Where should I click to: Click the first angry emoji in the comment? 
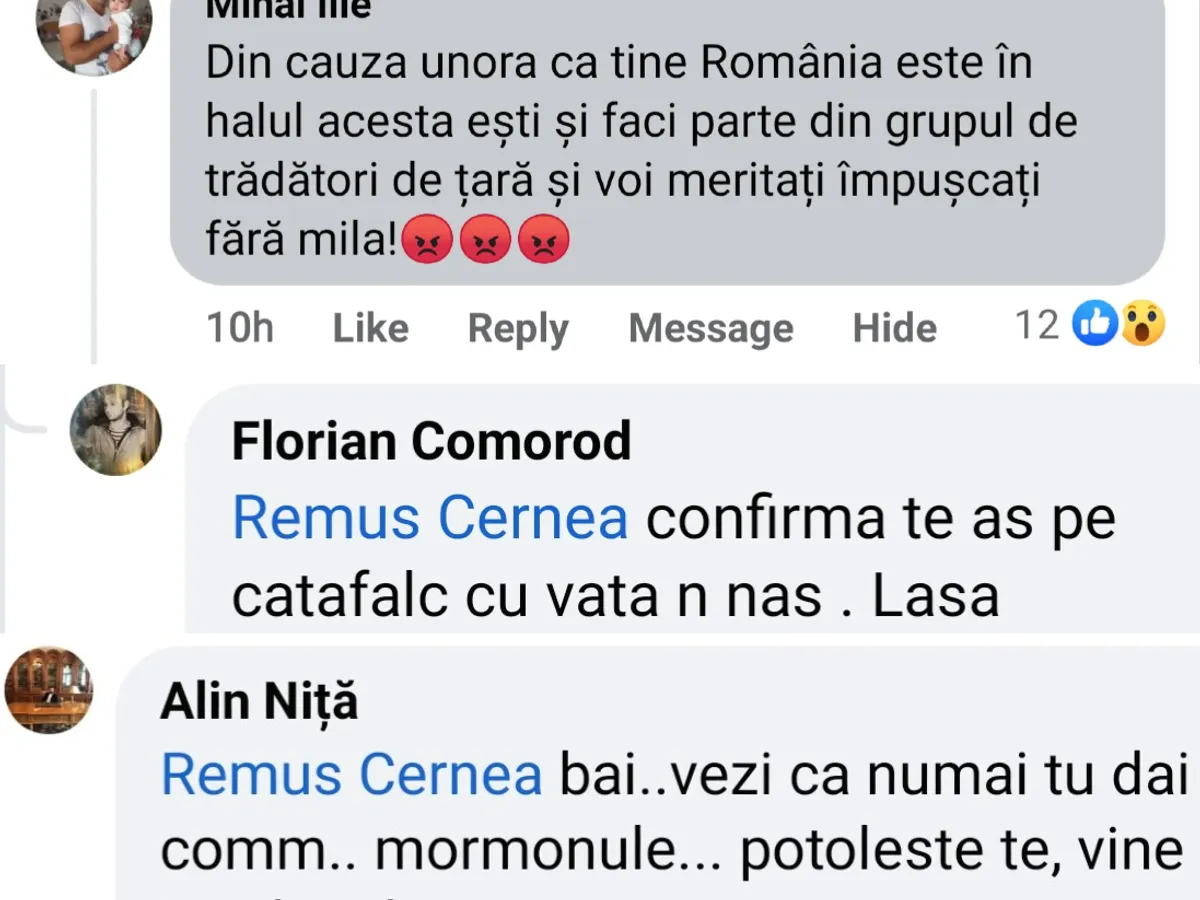[427, 240]
